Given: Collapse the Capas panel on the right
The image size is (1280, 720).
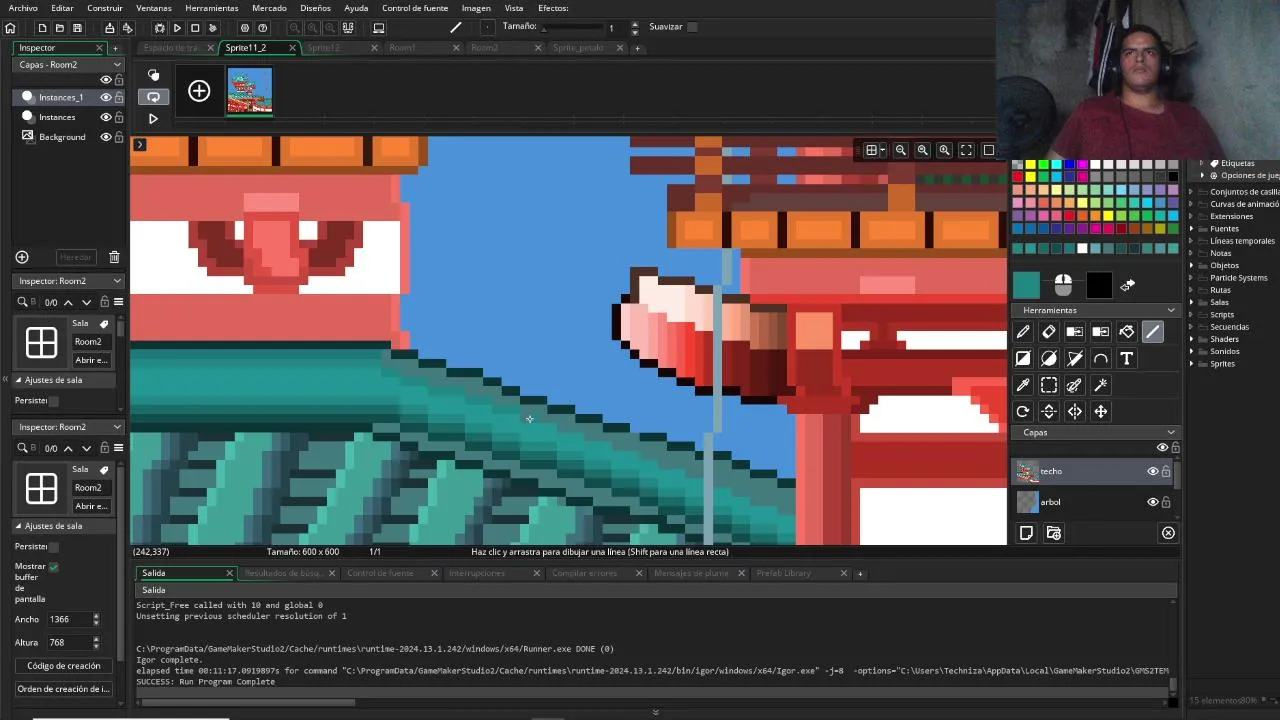Looking at the screenshot, I should [1171, 432].
